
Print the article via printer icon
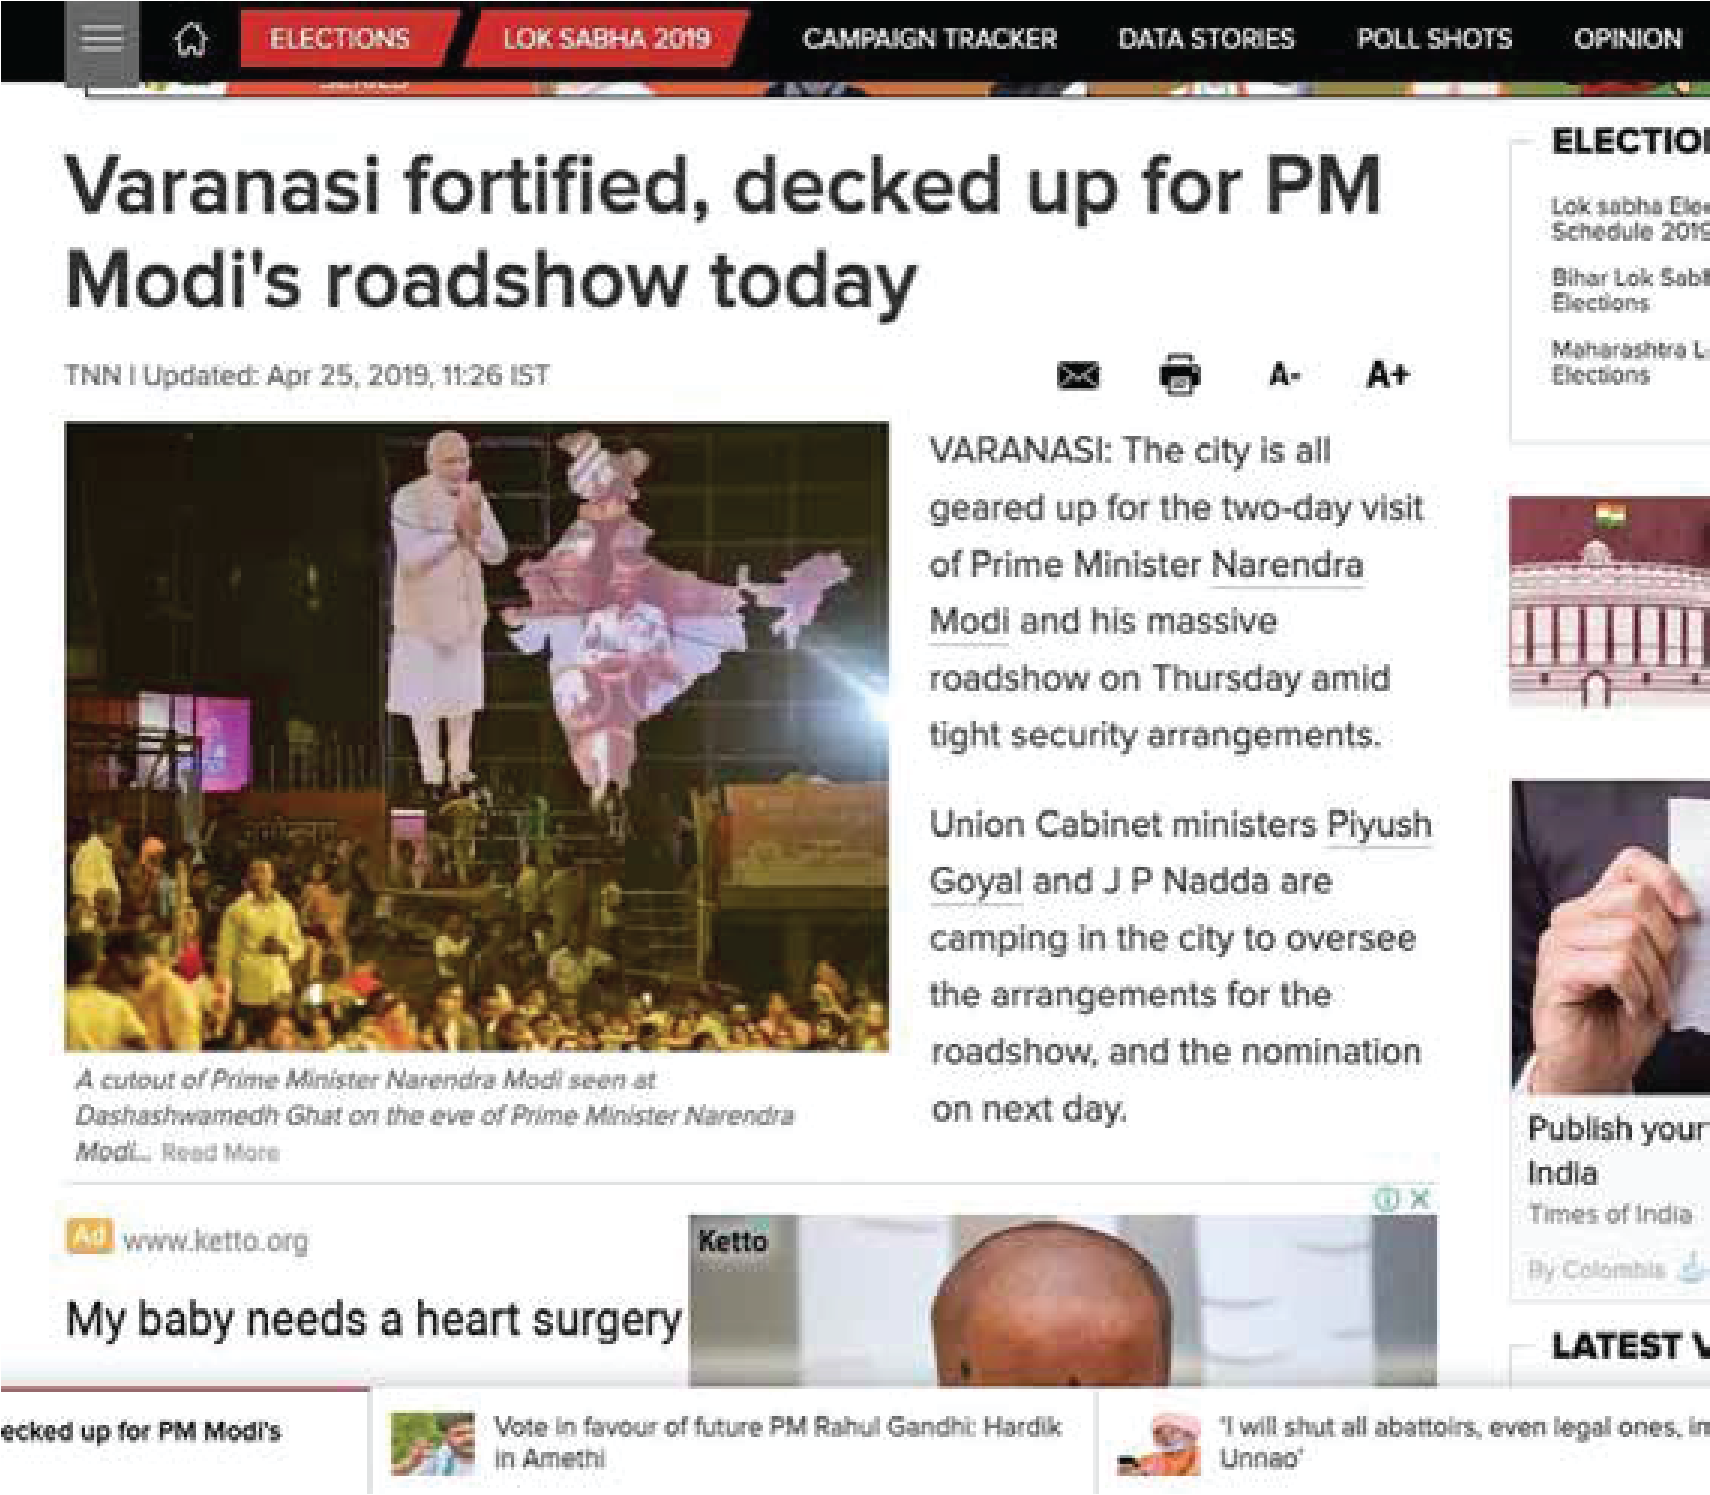pyautogui.click(x=1180, y=375)
